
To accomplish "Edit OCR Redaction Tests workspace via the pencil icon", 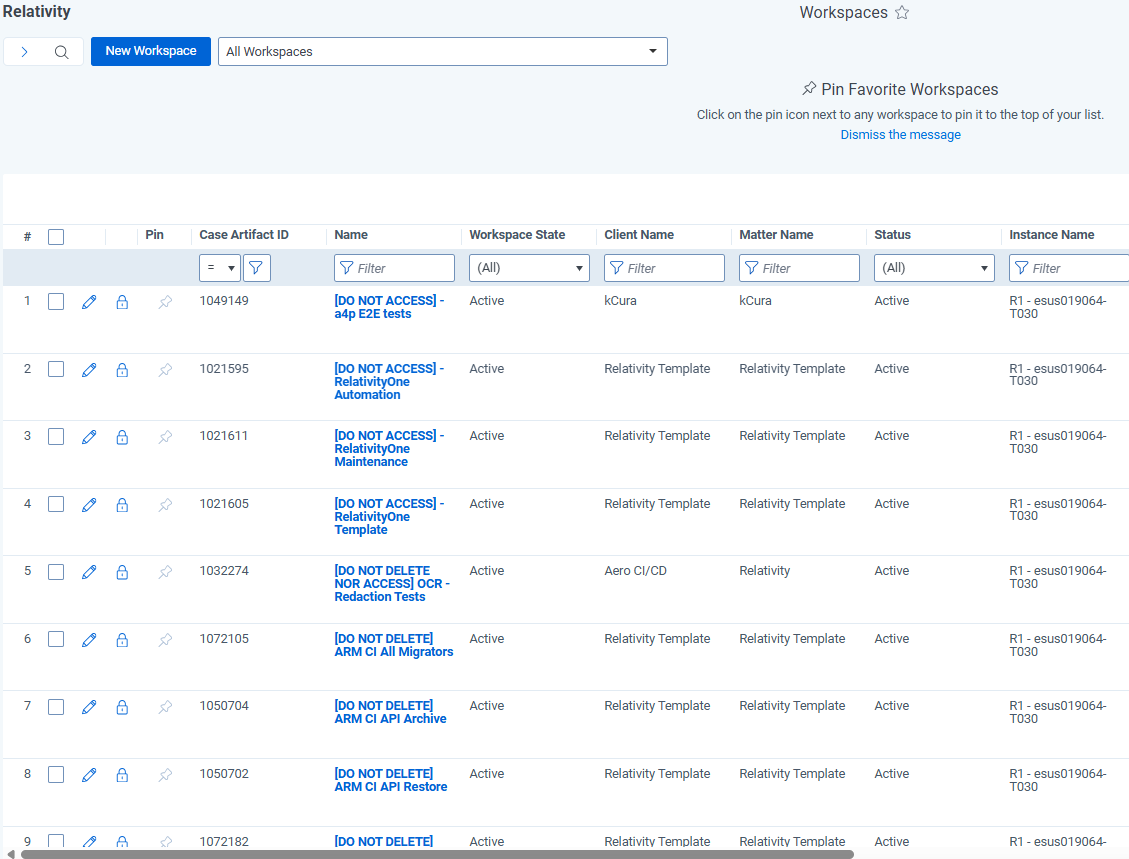I will coord(89,572).
